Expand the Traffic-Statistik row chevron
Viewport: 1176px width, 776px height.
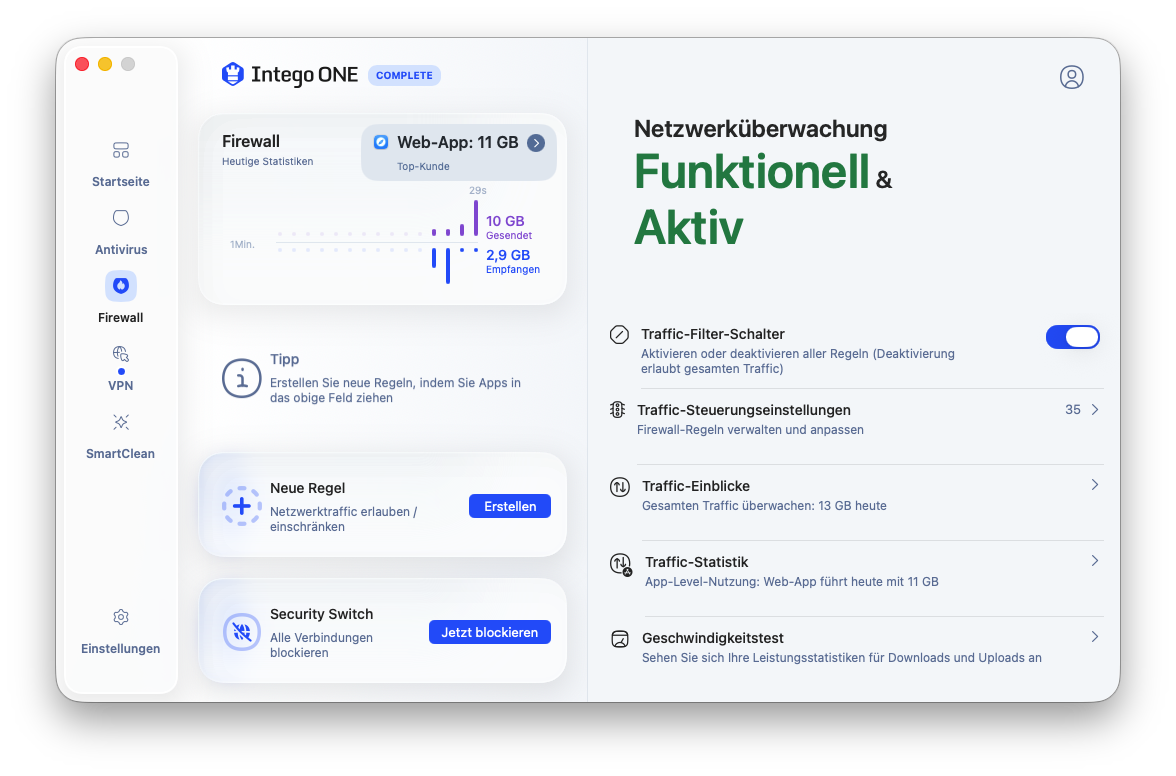pos(1095,561)
